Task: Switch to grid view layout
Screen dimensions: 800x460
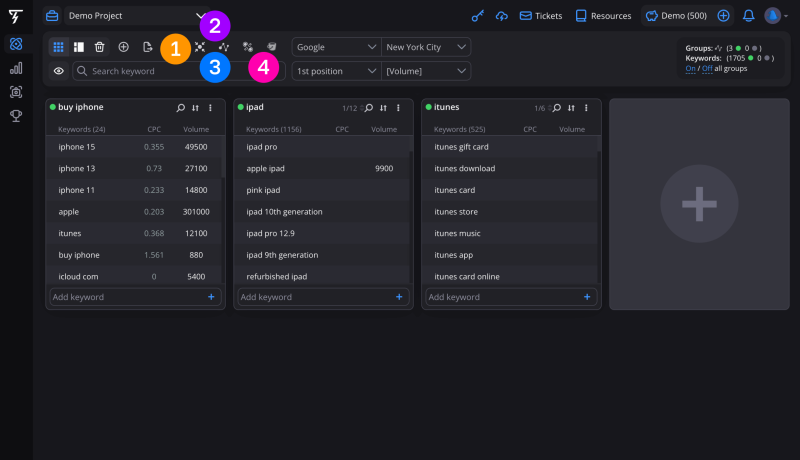Action: tap(58, 47)
